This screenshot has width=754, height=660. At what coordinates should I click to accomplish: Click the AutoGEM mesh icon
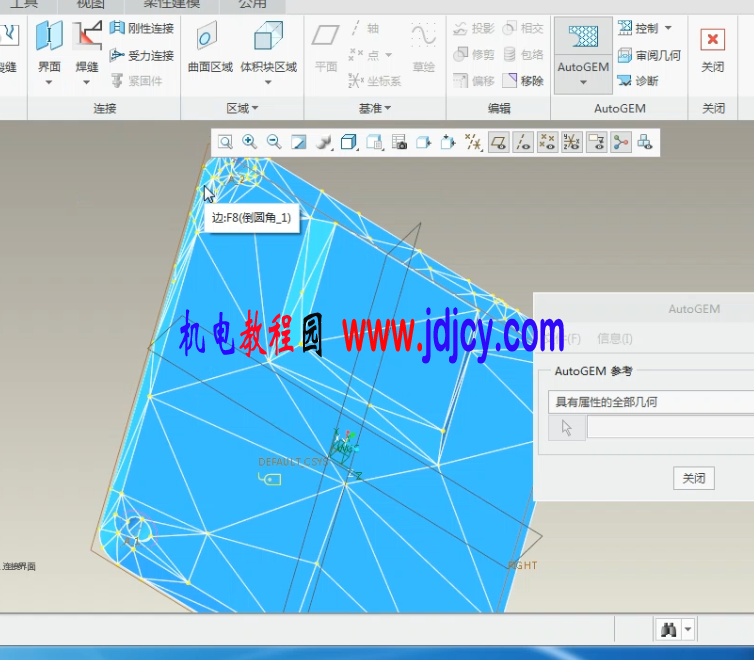[x=583, y=36]
